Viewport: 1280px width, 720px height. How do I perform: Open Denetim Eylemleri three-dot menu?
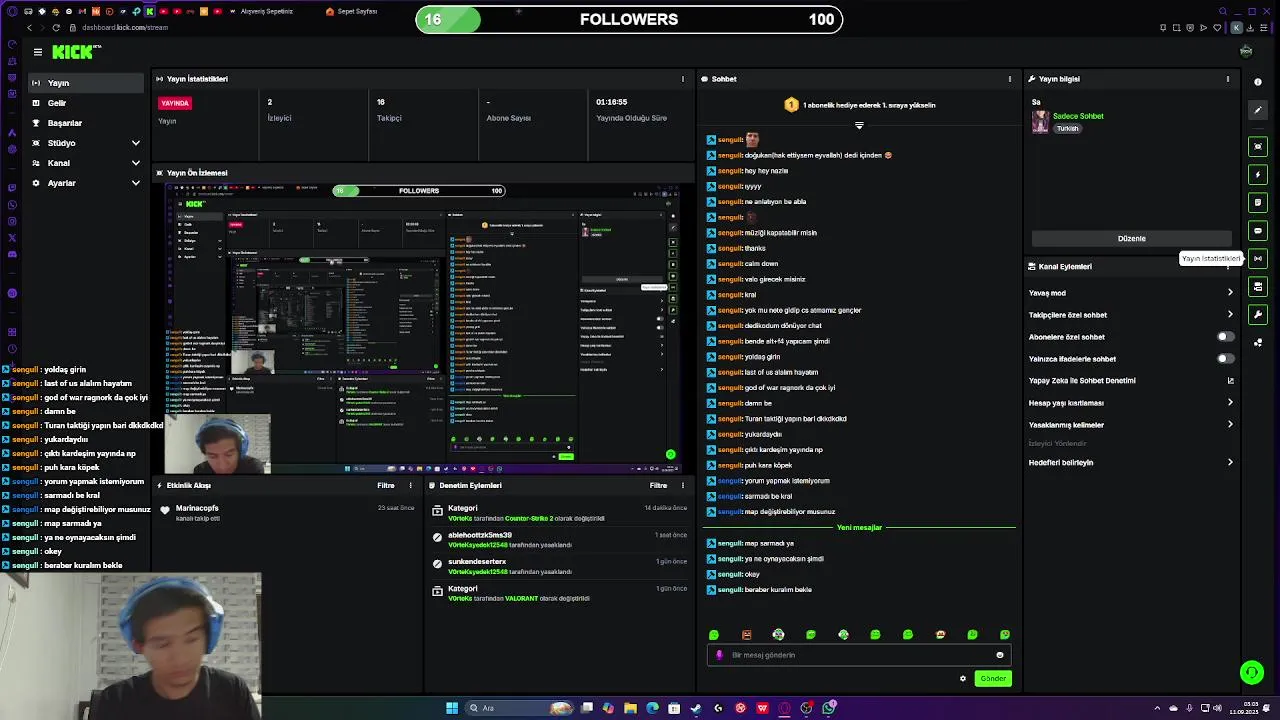point(683,486)
